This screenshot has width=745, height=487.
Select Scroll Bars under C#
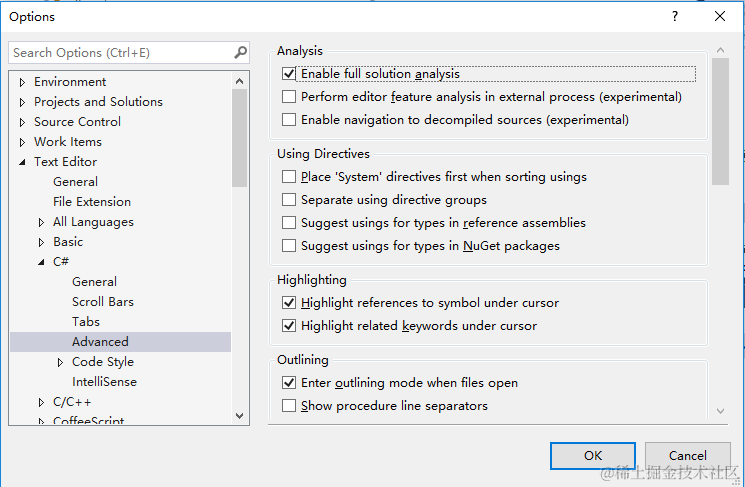103,302
